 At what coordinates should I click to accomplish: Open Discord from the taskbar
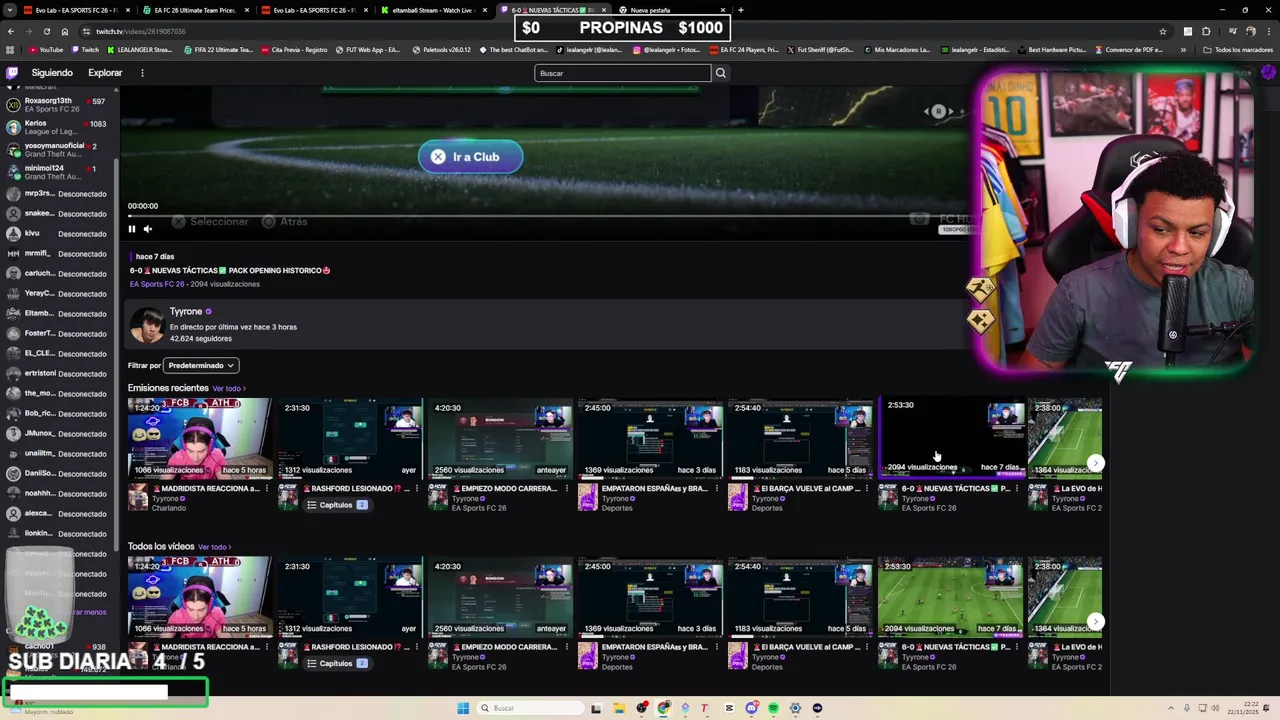point(751,708)
